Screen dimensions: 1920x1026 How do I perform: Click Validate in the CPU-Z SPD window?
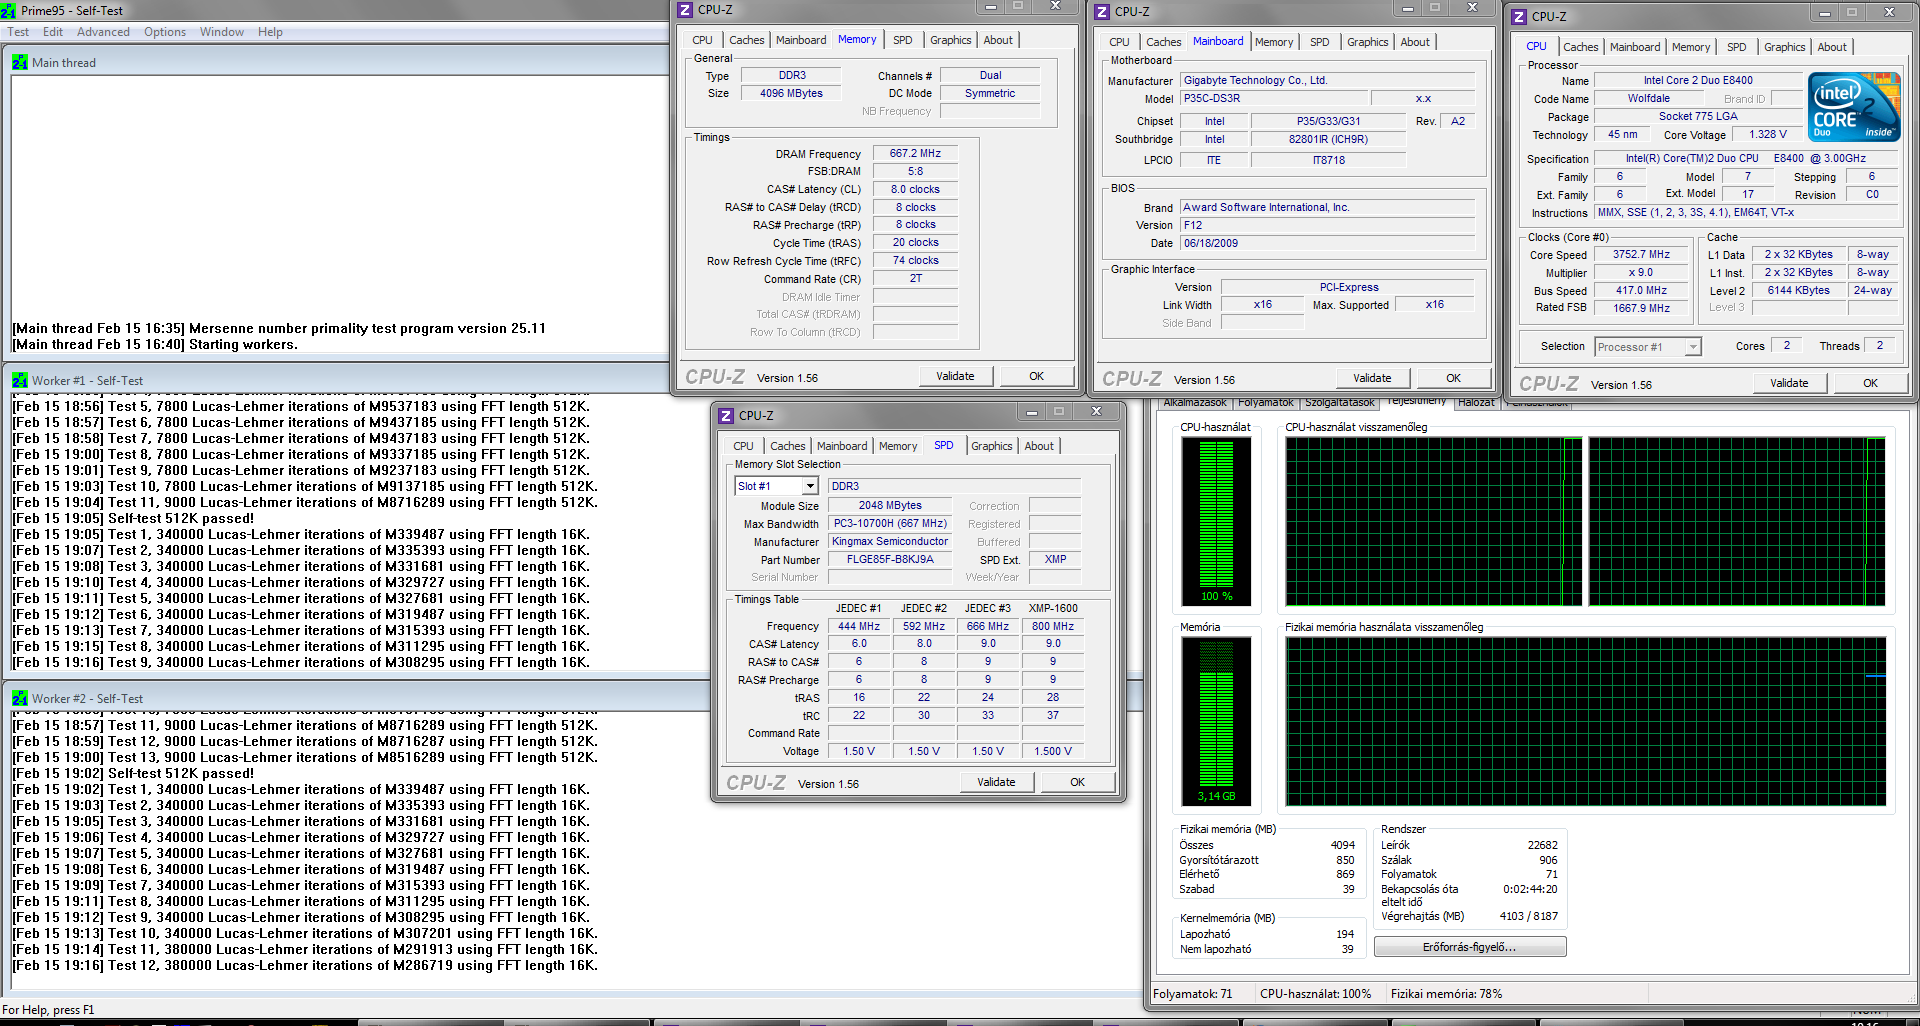tap(996, 782)
